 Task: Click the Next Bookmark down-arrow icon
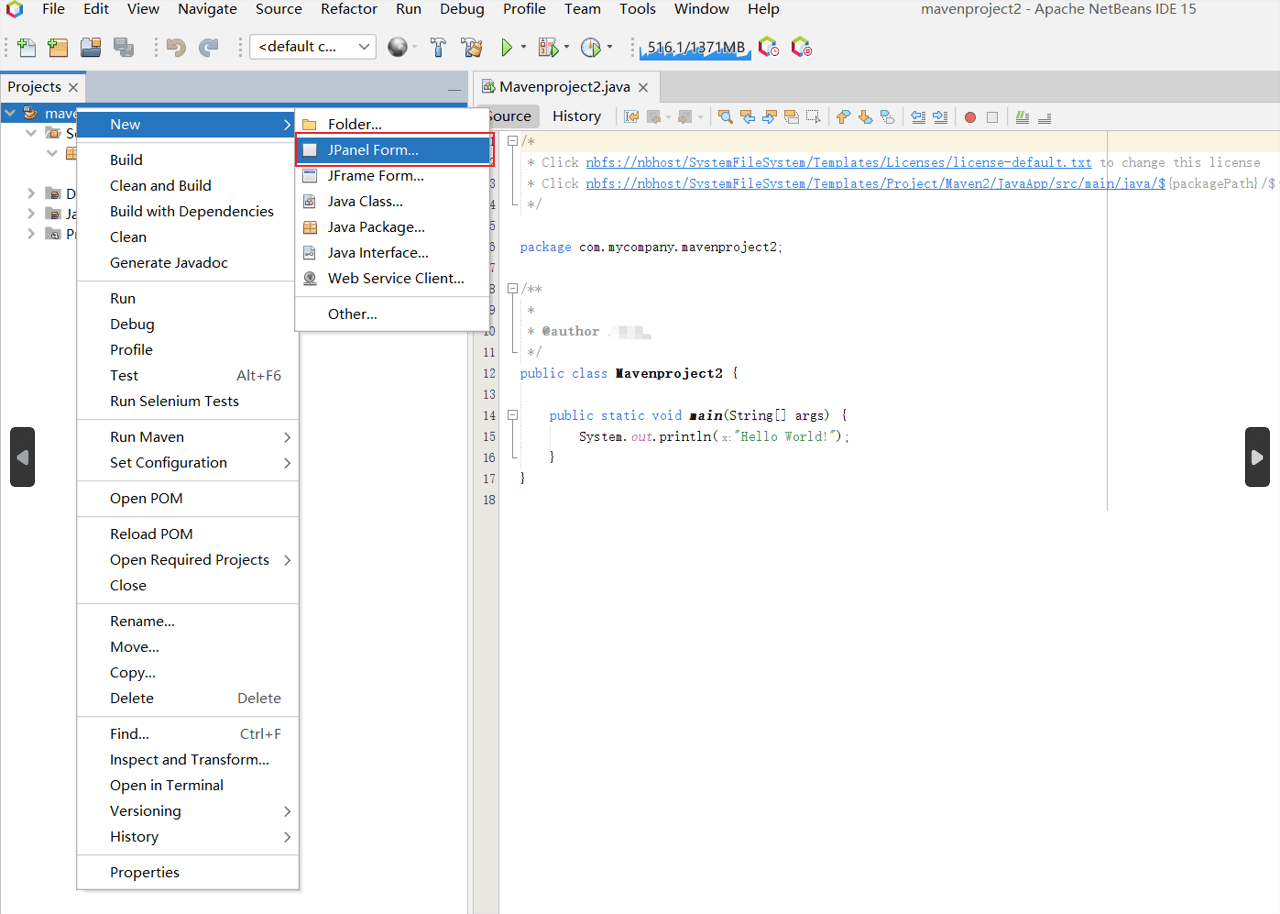point(865,117)
